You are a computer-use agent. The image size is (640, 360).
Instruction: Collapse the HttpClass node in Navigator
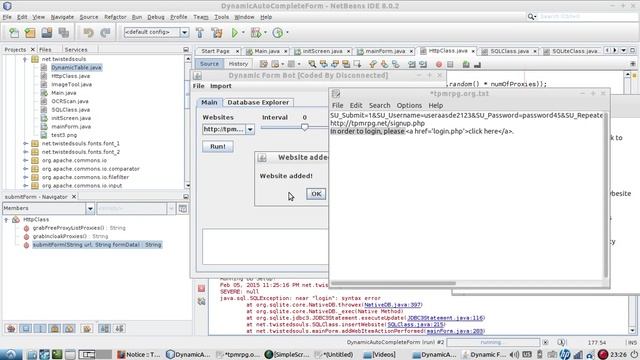[6, 220]
